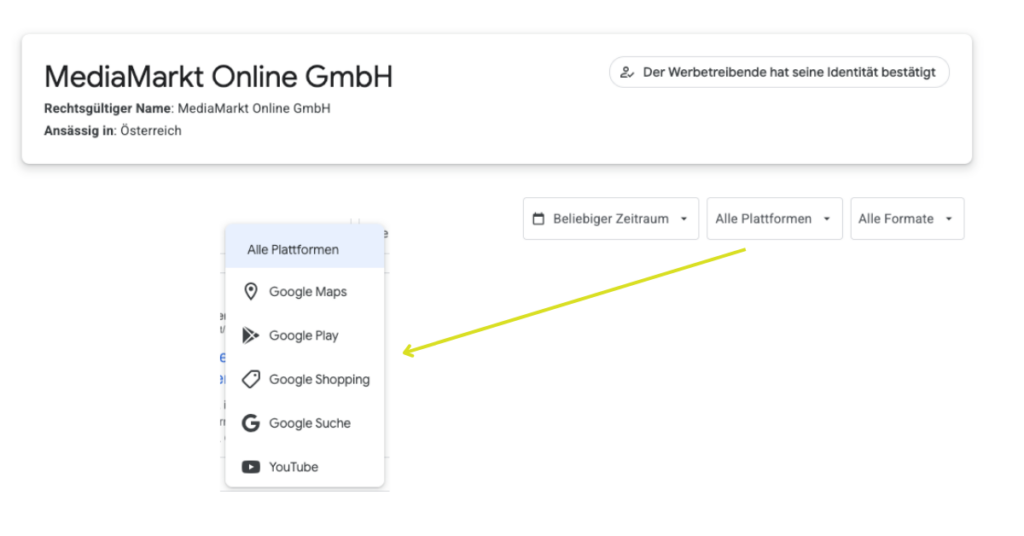Click the YouTube play logo icon
This screenshot has width=1024, height=536.
[x=251, y=467]
